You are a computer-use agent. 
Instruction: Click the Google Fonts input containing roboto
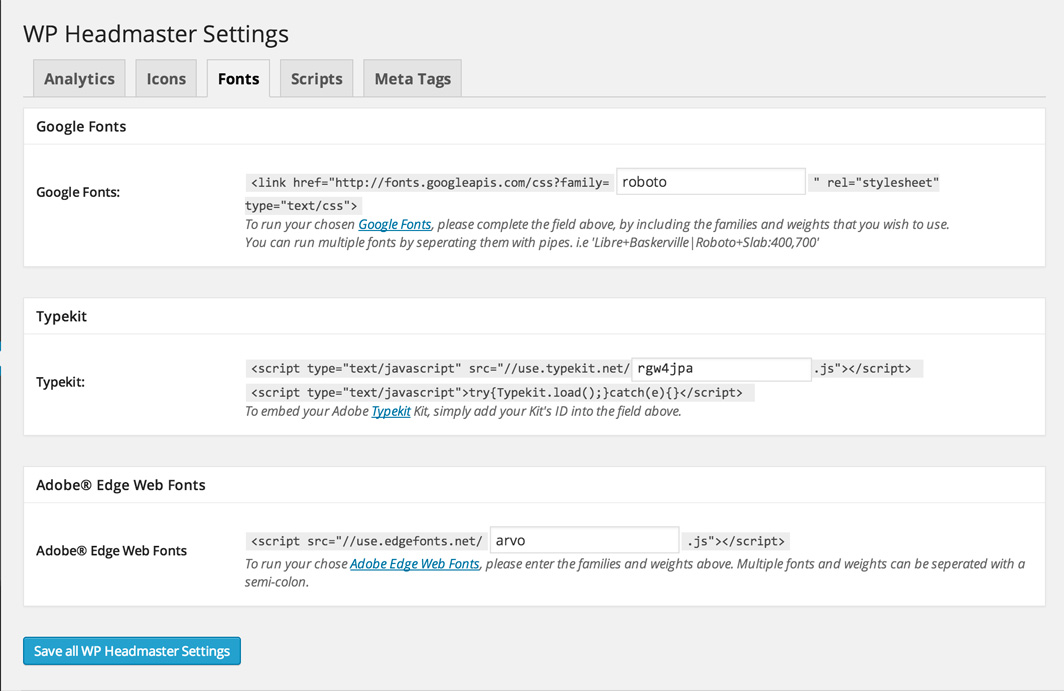point(710,182)
